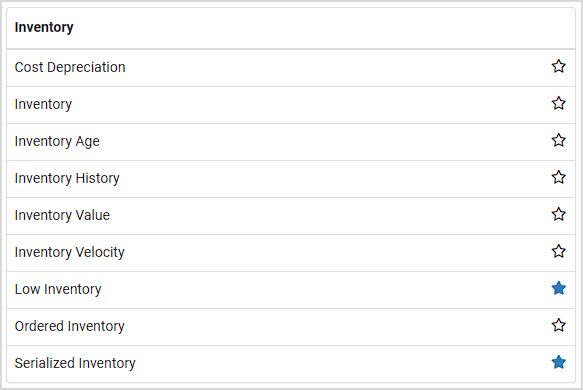Remove Serialized Inventory from favorites
The image size is (583, 390).
point(558,362)
